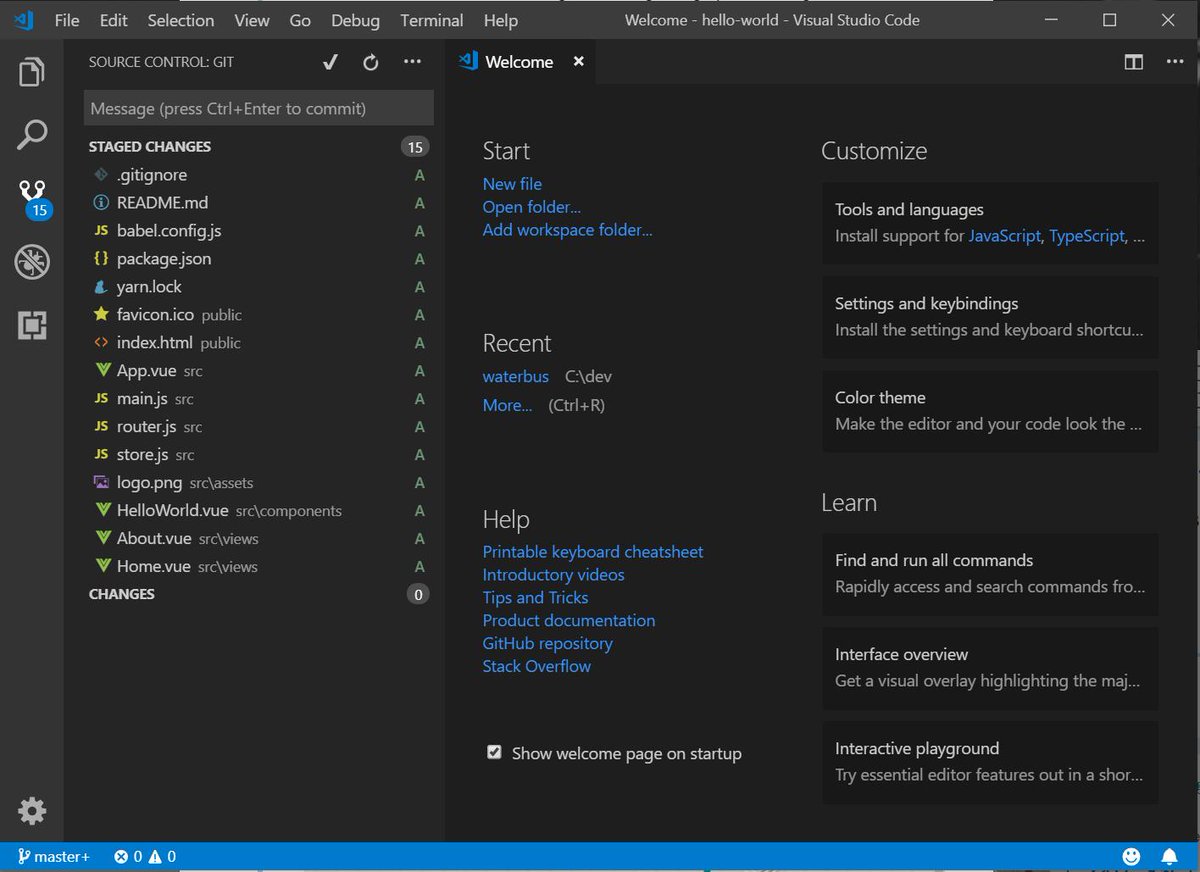Open Product documentation link

[569, 621]
